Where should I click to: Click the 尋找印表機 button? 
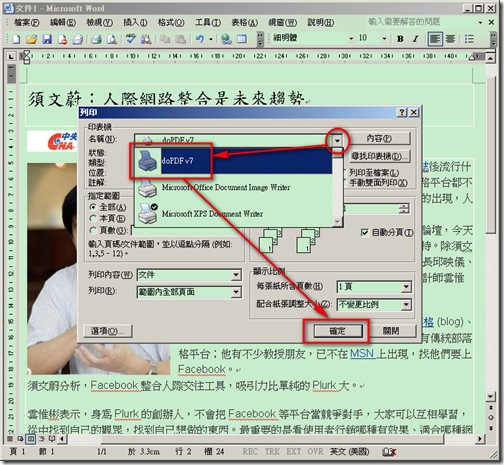379,156
